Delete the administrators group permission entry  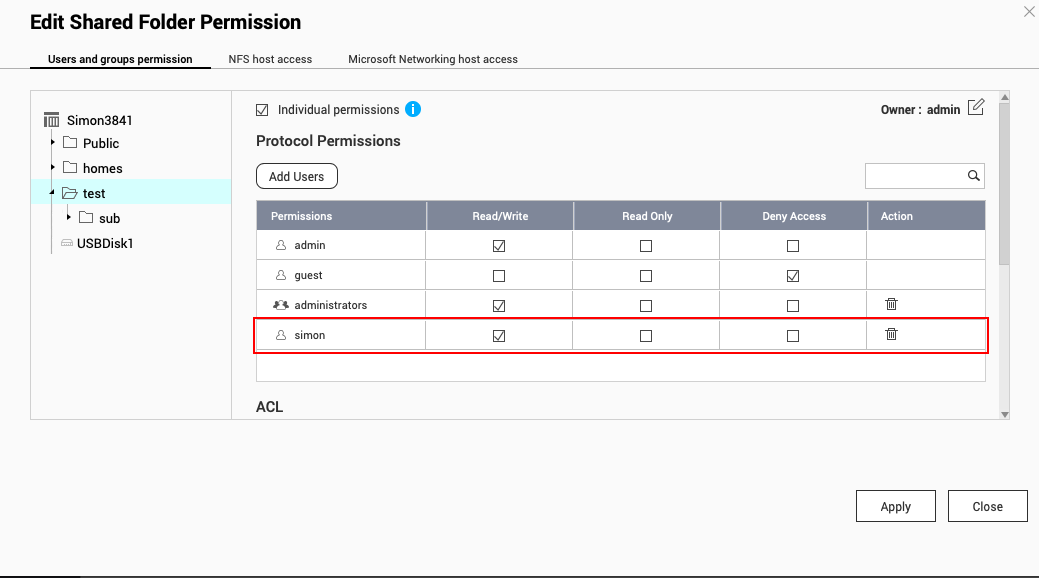[892, 304]
